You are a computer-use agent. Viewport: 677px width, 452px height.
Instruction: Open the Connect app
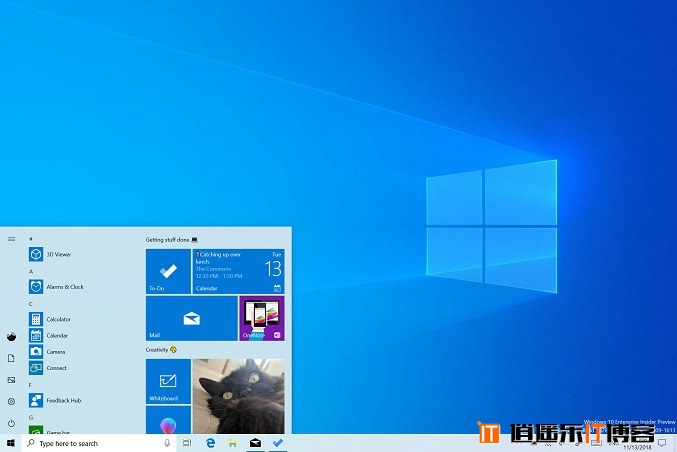coord(48,368)
